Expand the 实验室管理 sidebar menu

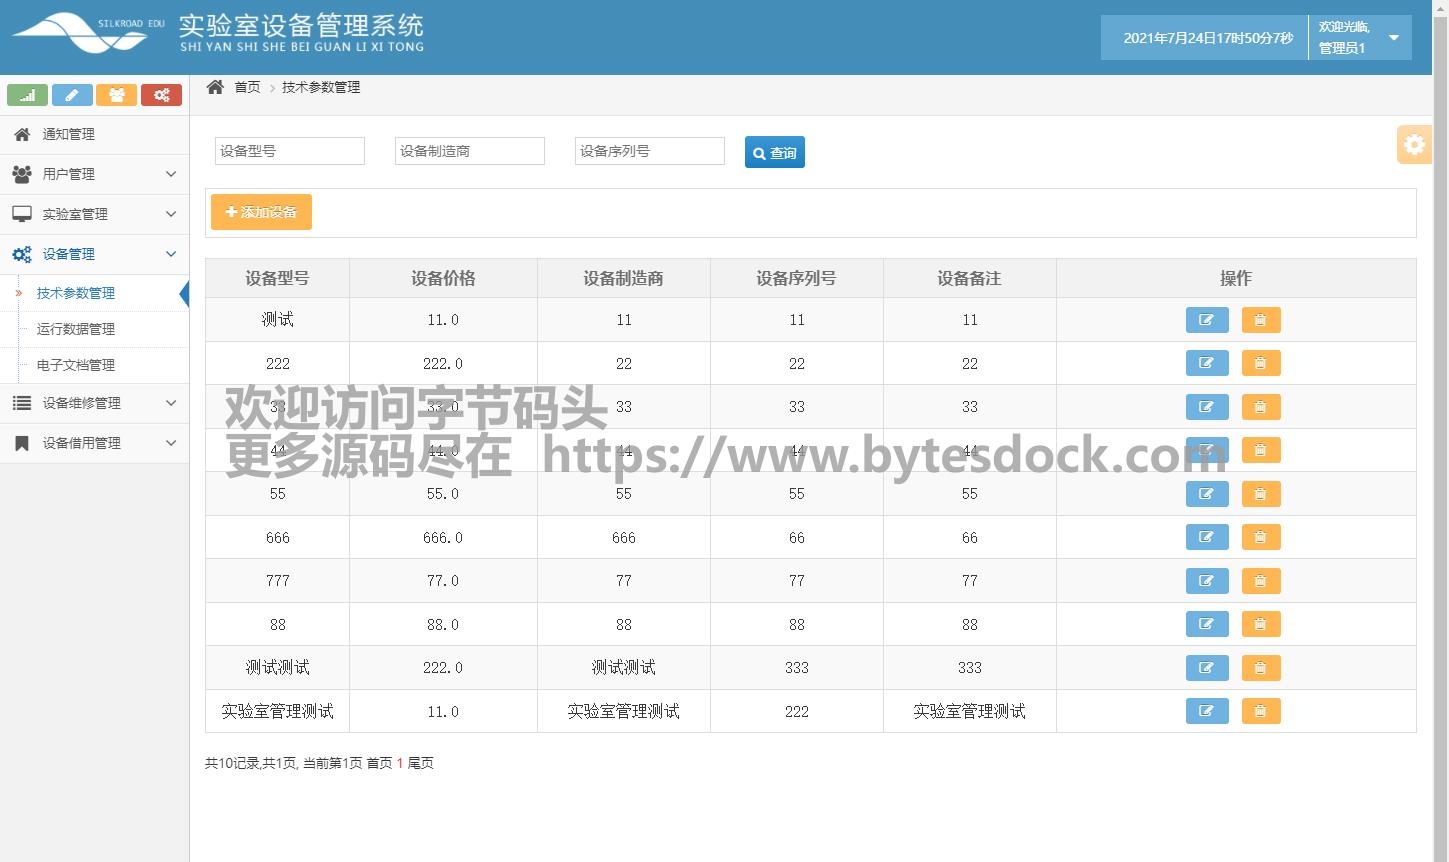94,214
